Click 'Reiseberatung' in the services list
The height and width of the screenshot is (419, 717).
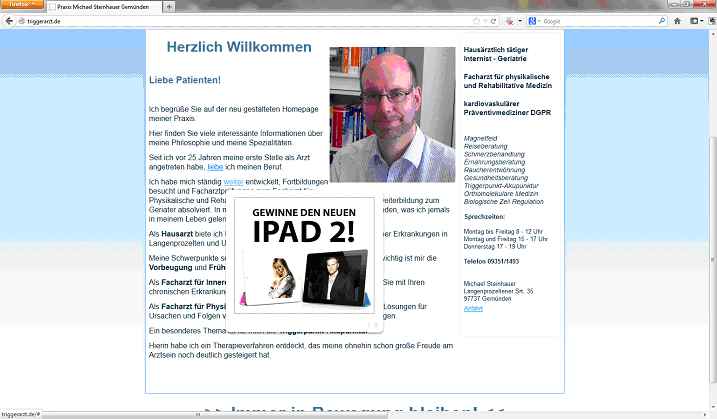(x=485, y=146)
